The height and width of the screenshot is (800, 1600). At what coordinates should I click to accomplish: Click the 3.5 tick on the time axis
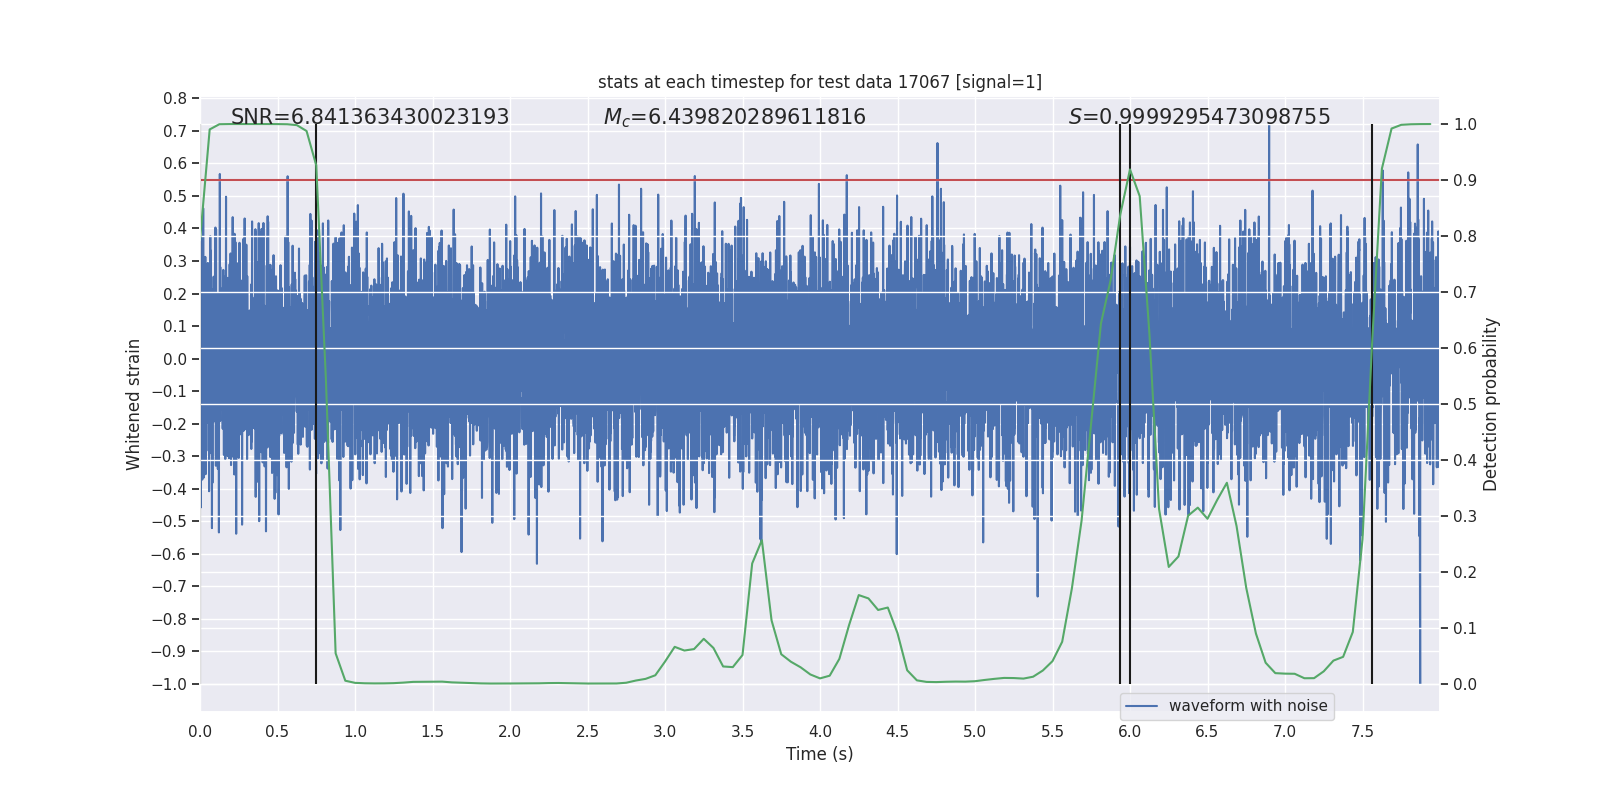[742, 731]
